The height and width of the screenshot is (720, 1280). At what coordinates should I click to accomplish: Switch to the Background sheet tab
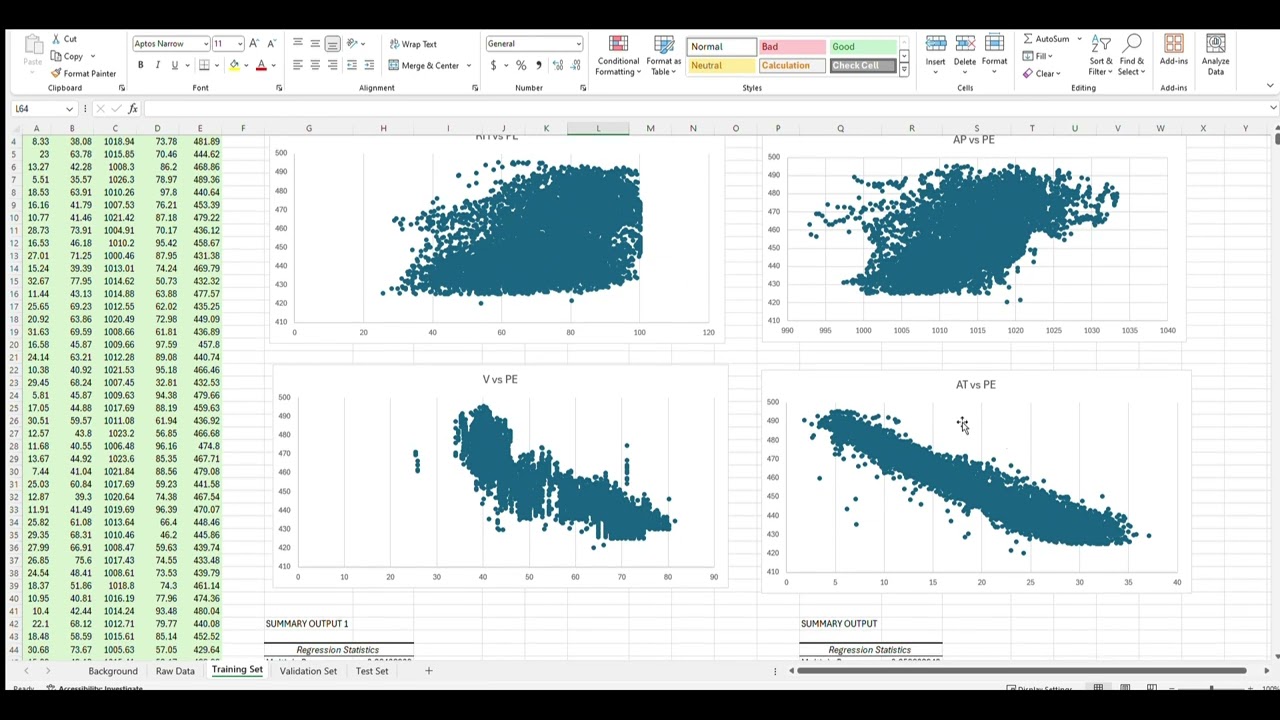(113, 671)
